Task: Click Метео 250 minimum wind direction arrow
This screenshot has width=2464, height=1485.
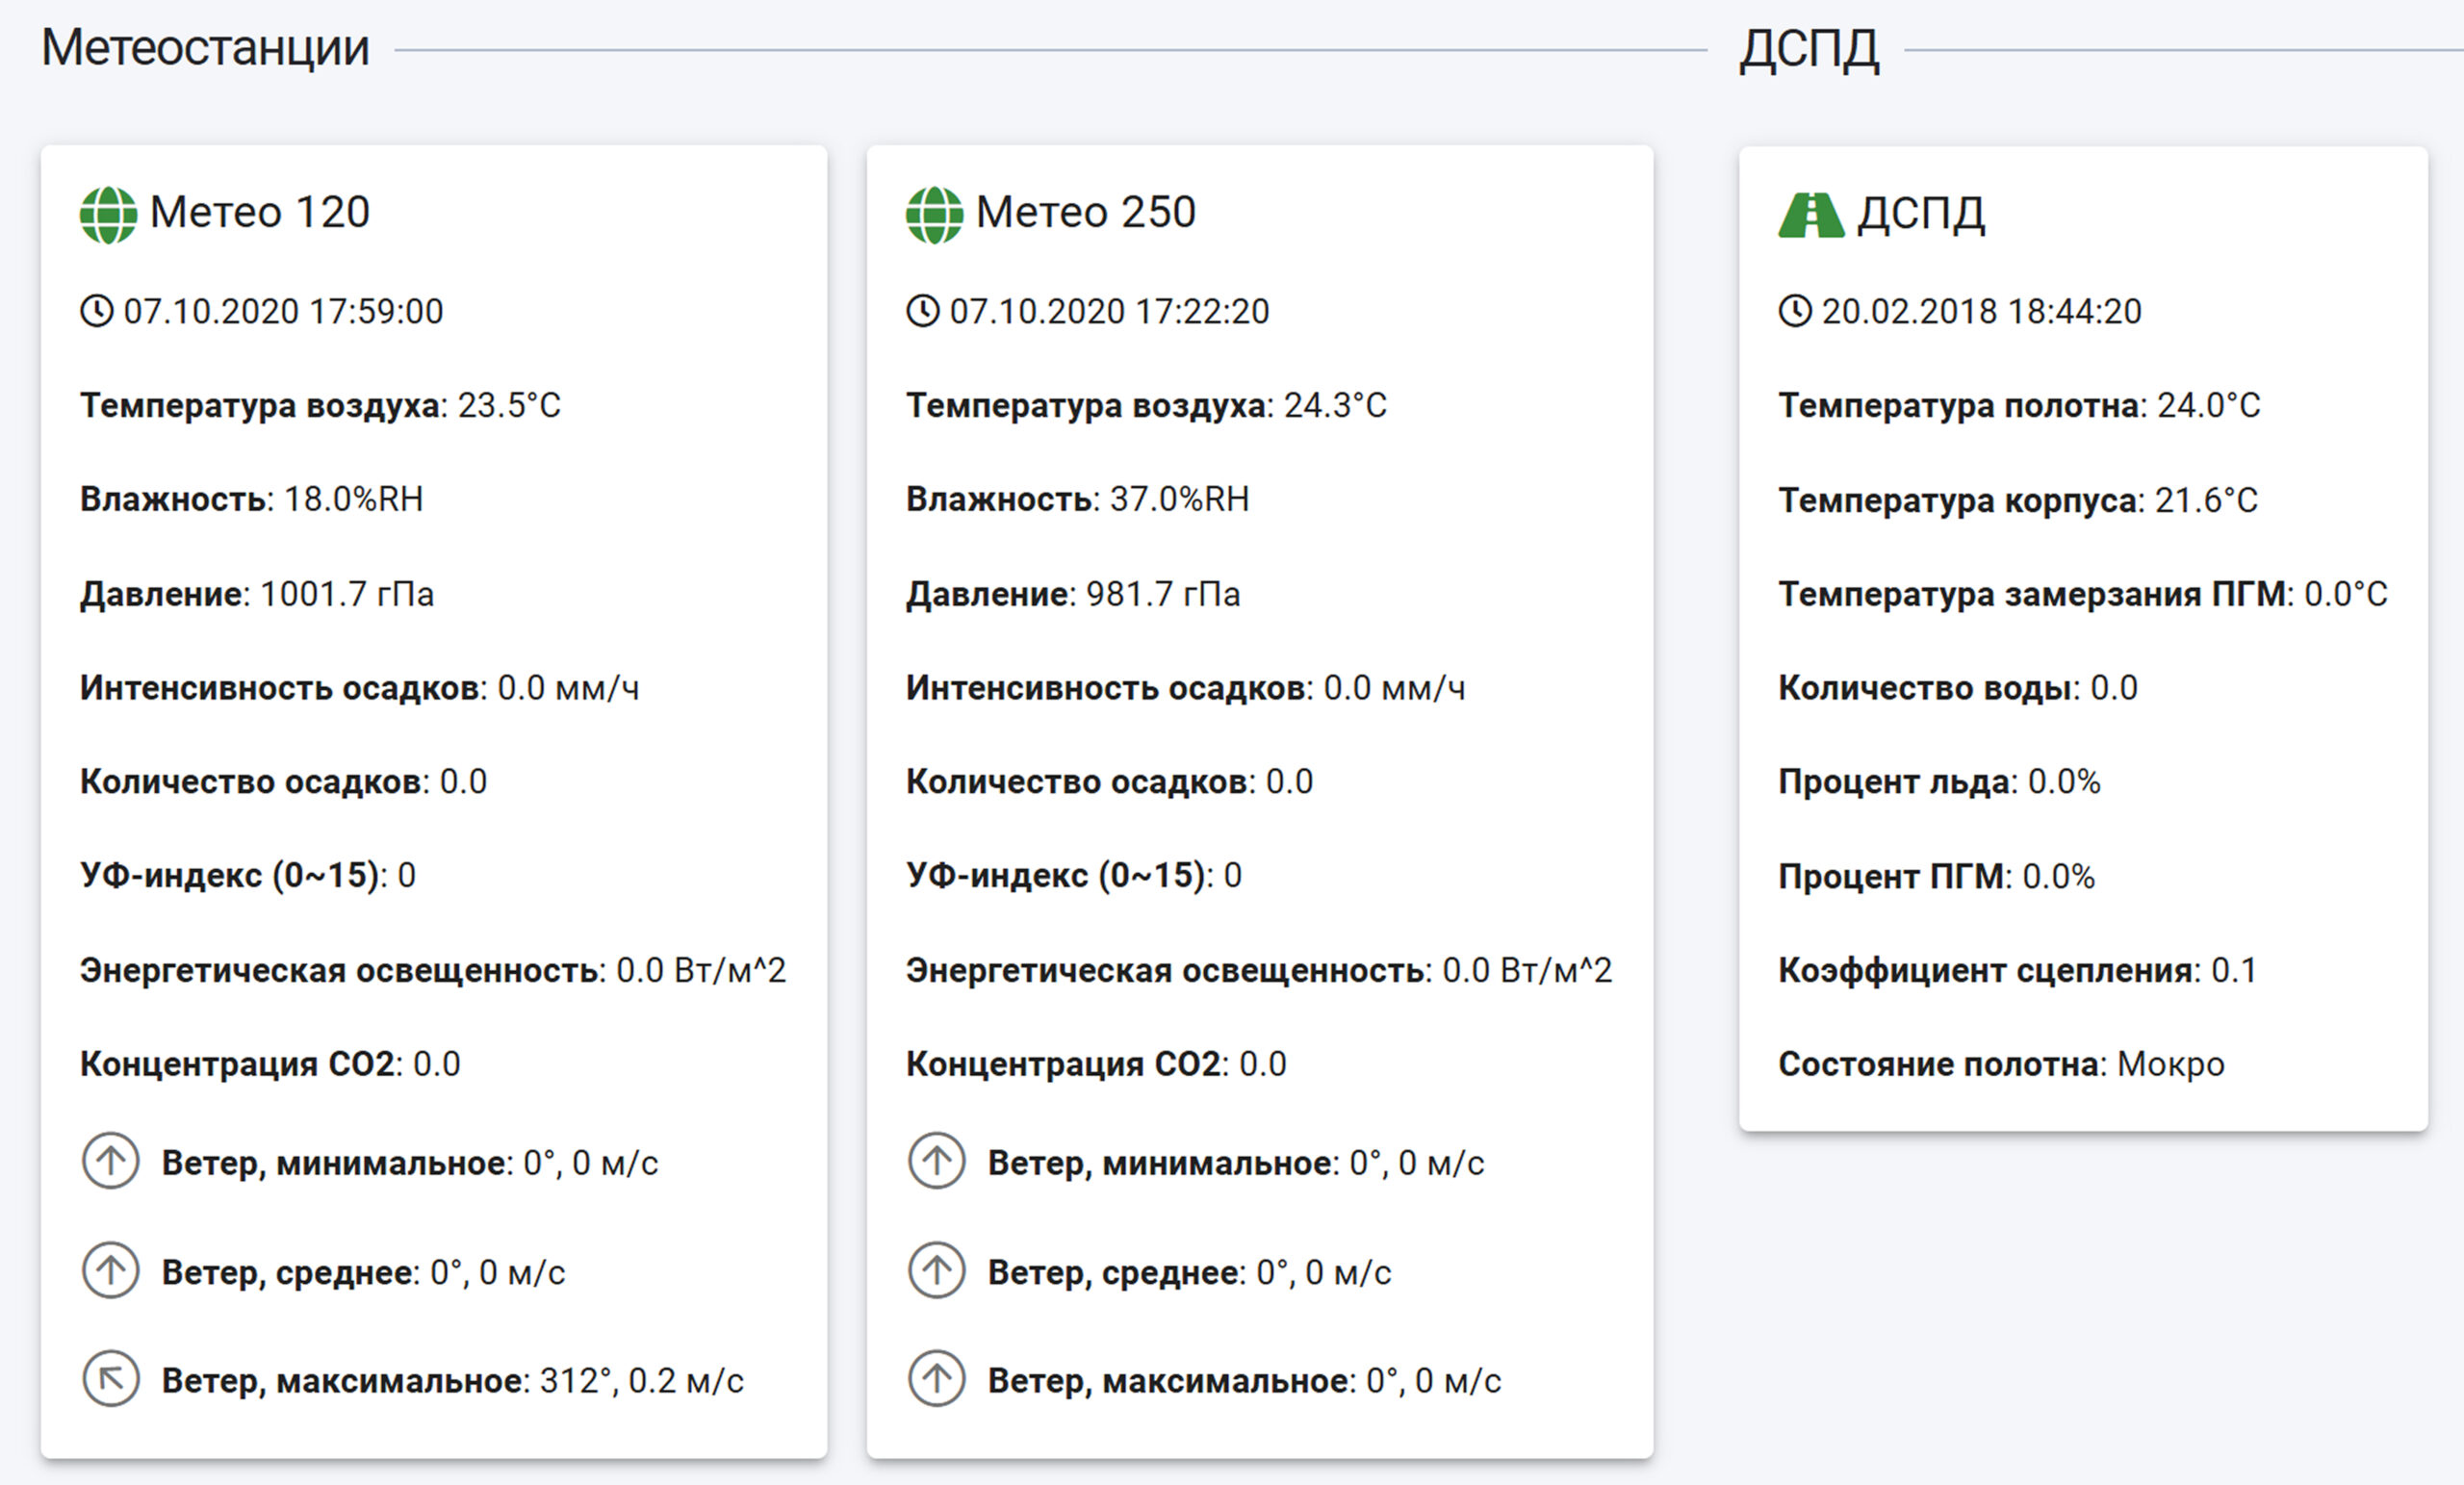Action: [936, 1161]
